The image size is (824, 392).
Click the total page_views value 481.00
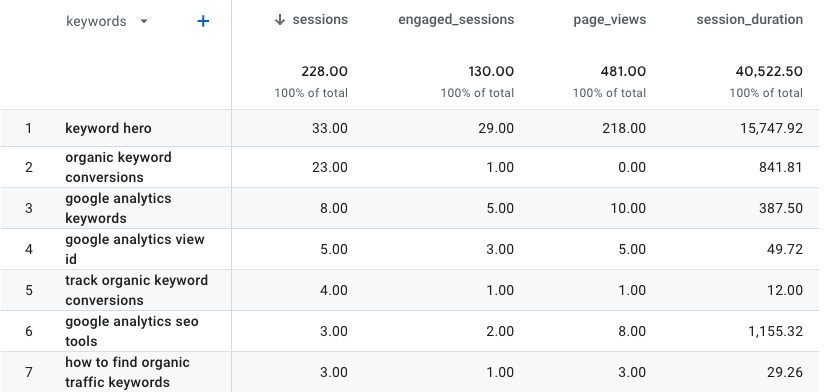tap(623, 71)
